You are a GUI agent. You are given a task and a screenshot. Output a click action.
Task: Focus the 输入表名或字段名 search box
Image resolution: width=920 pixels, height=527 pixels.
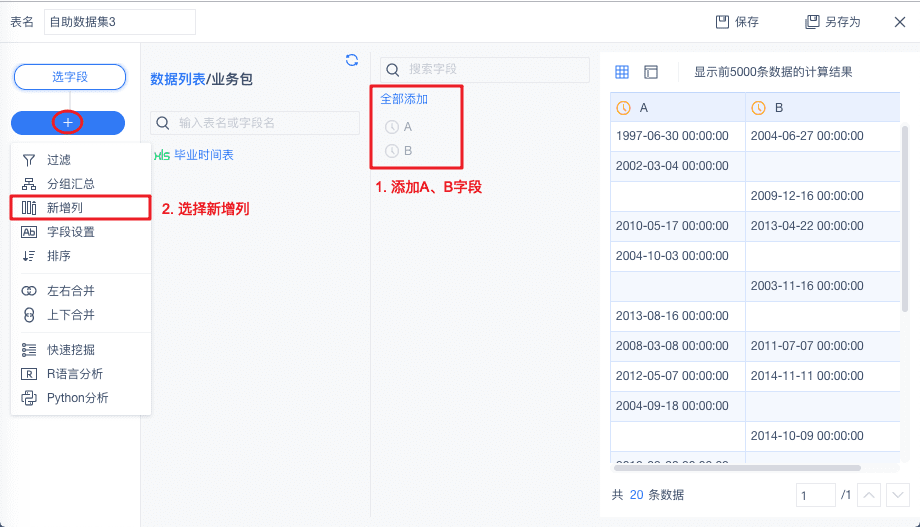[255, 123]
